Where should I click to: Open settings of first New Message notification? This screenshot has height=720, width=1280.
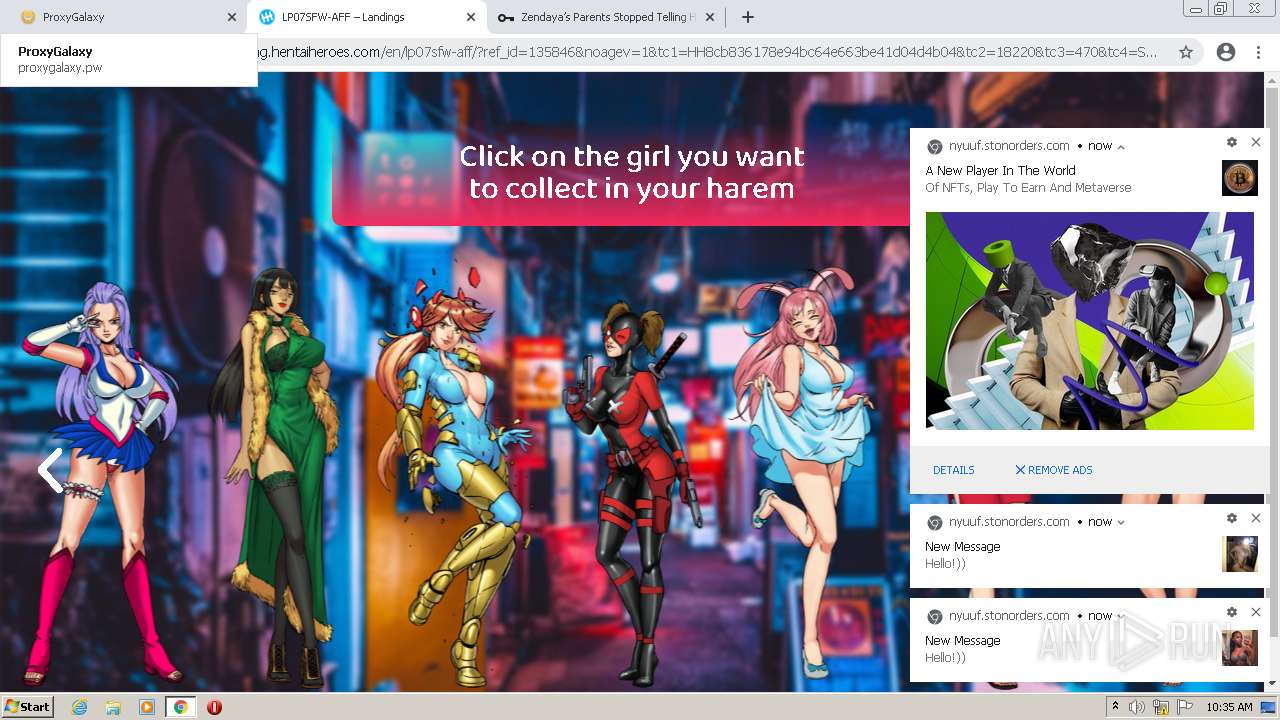pos(1232,518)
